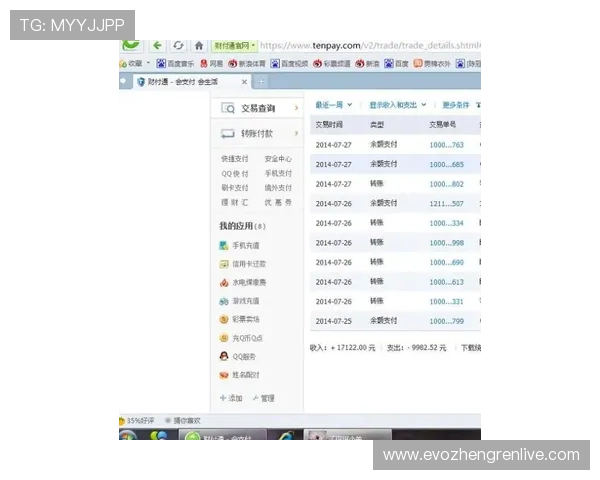Click the 理财汇 link

(x=235, y=202)
